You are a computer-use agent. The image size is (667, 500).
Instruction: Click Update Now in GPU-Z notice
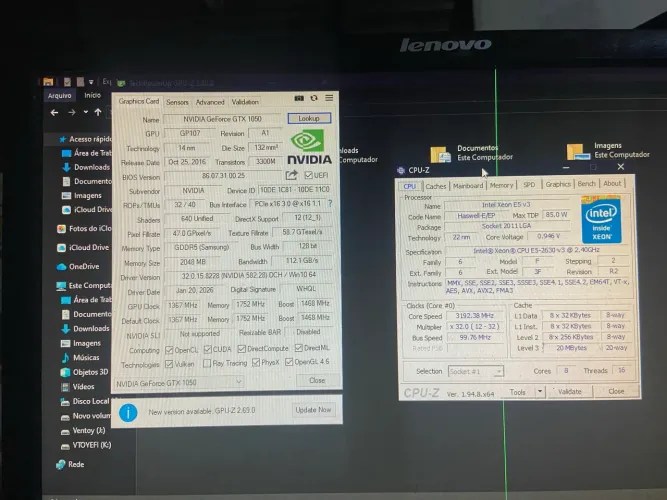point(313,410)
